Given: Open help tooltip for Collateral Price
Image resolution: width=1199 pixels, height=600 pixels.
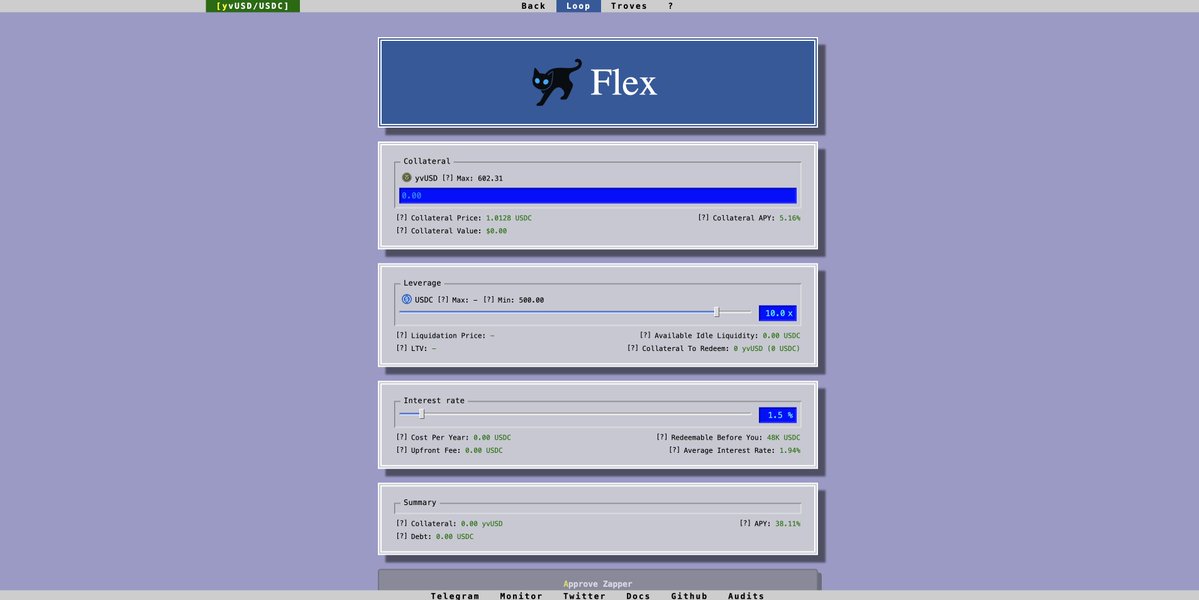Looking at the screenshot, I should click(x=401, y=218).
